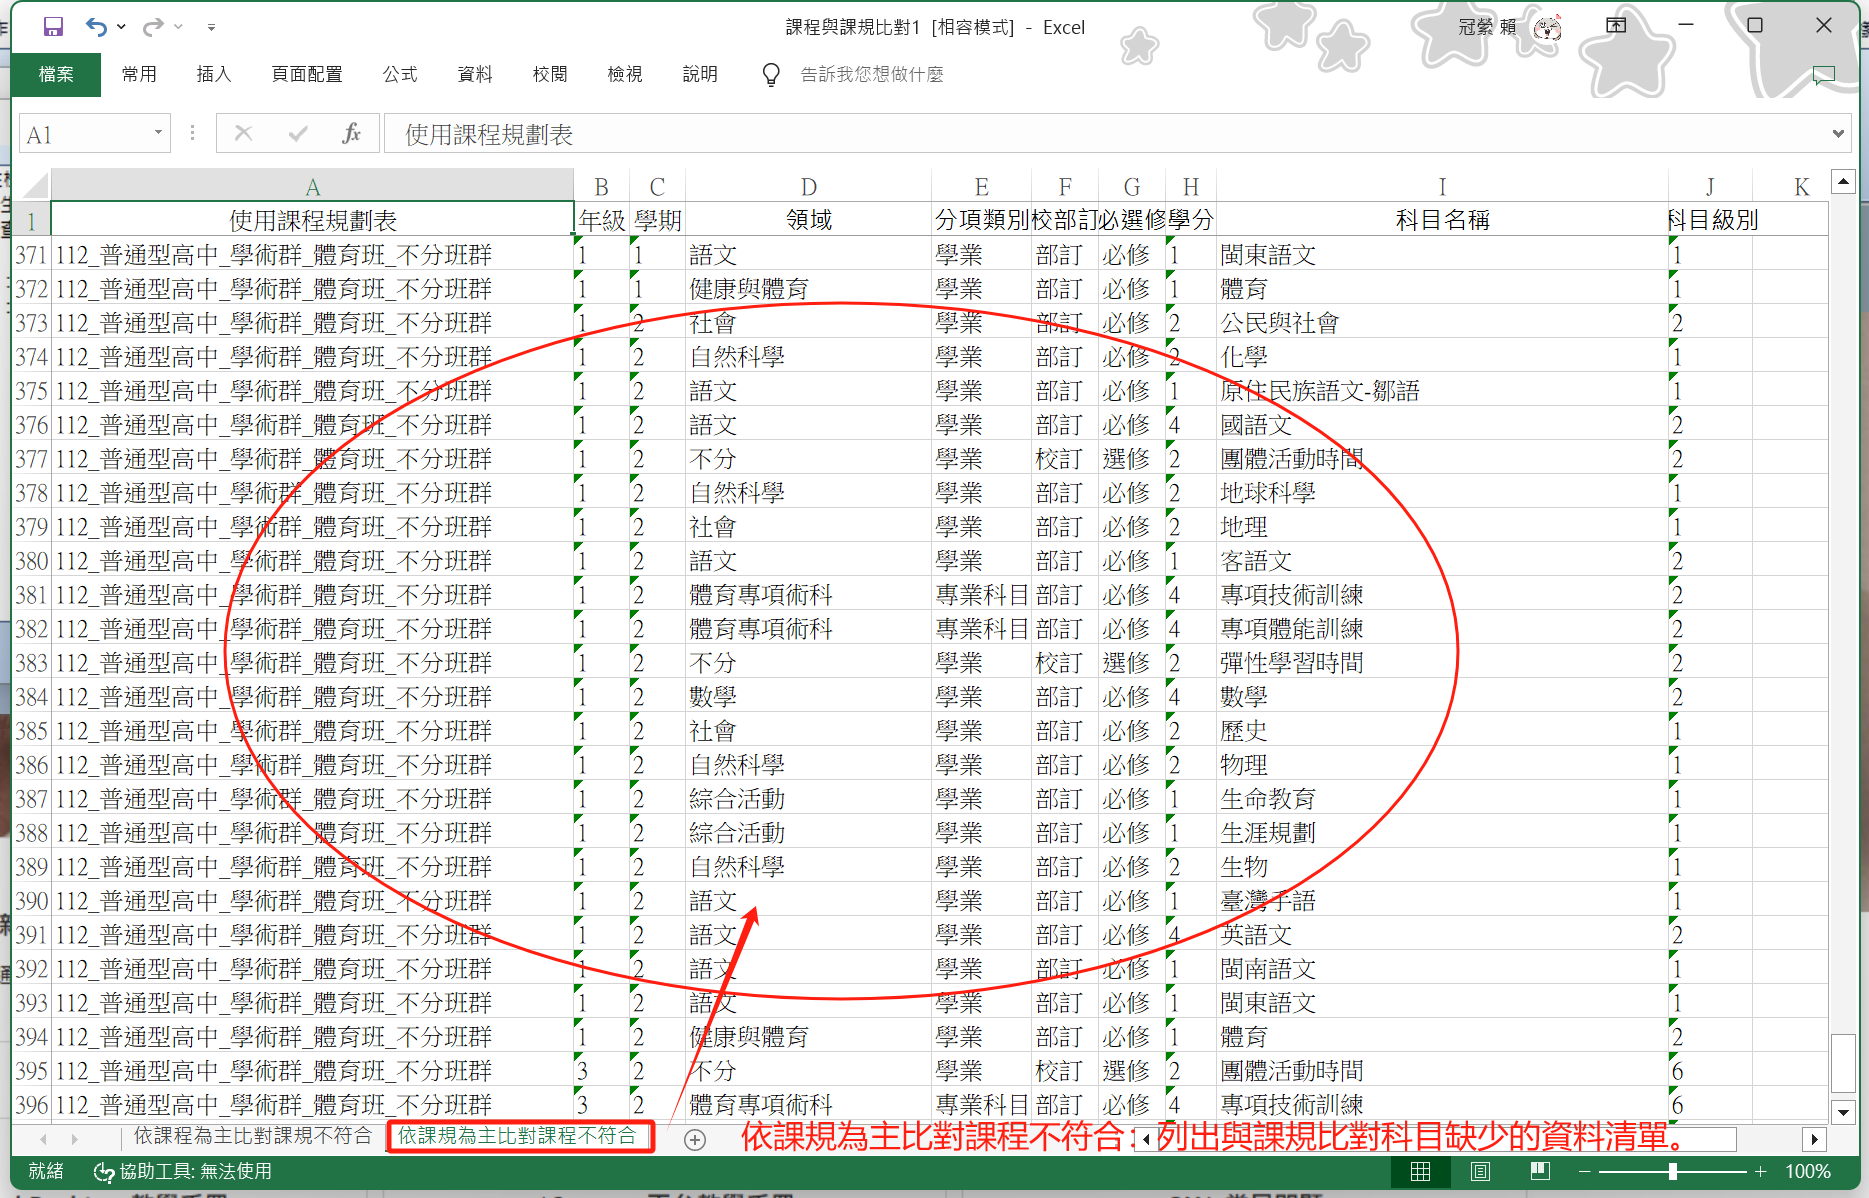Open the 檔案 tab

tap(56, 74)
